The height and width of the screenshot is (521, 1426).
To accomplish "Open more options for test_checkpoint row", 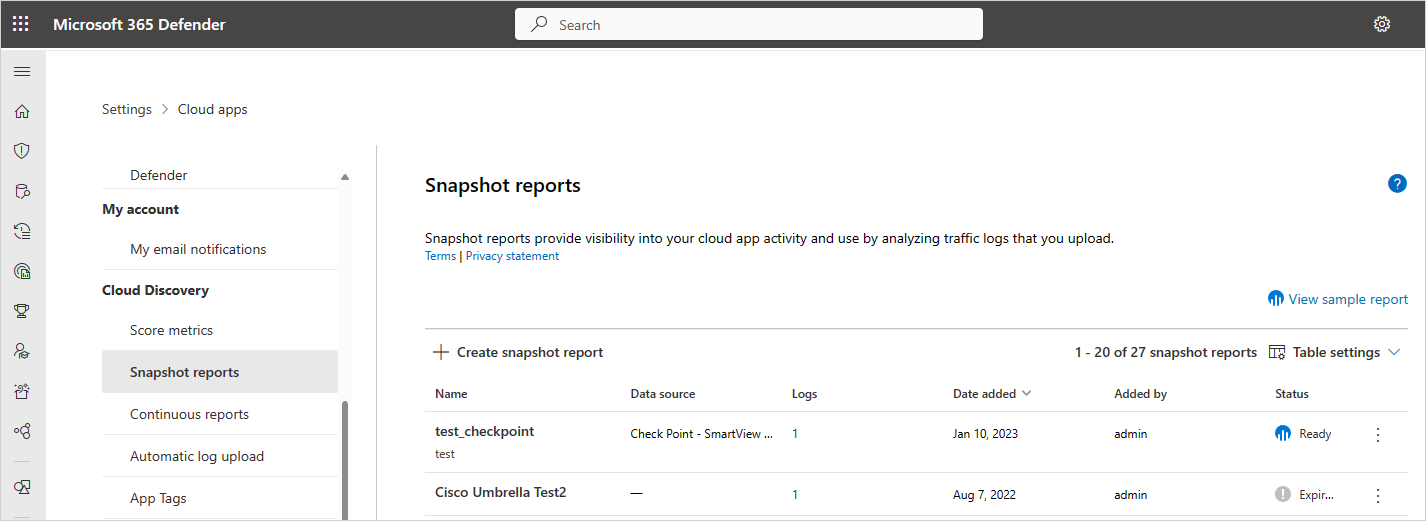I will pyautogui.click(x=1378, y=434).
